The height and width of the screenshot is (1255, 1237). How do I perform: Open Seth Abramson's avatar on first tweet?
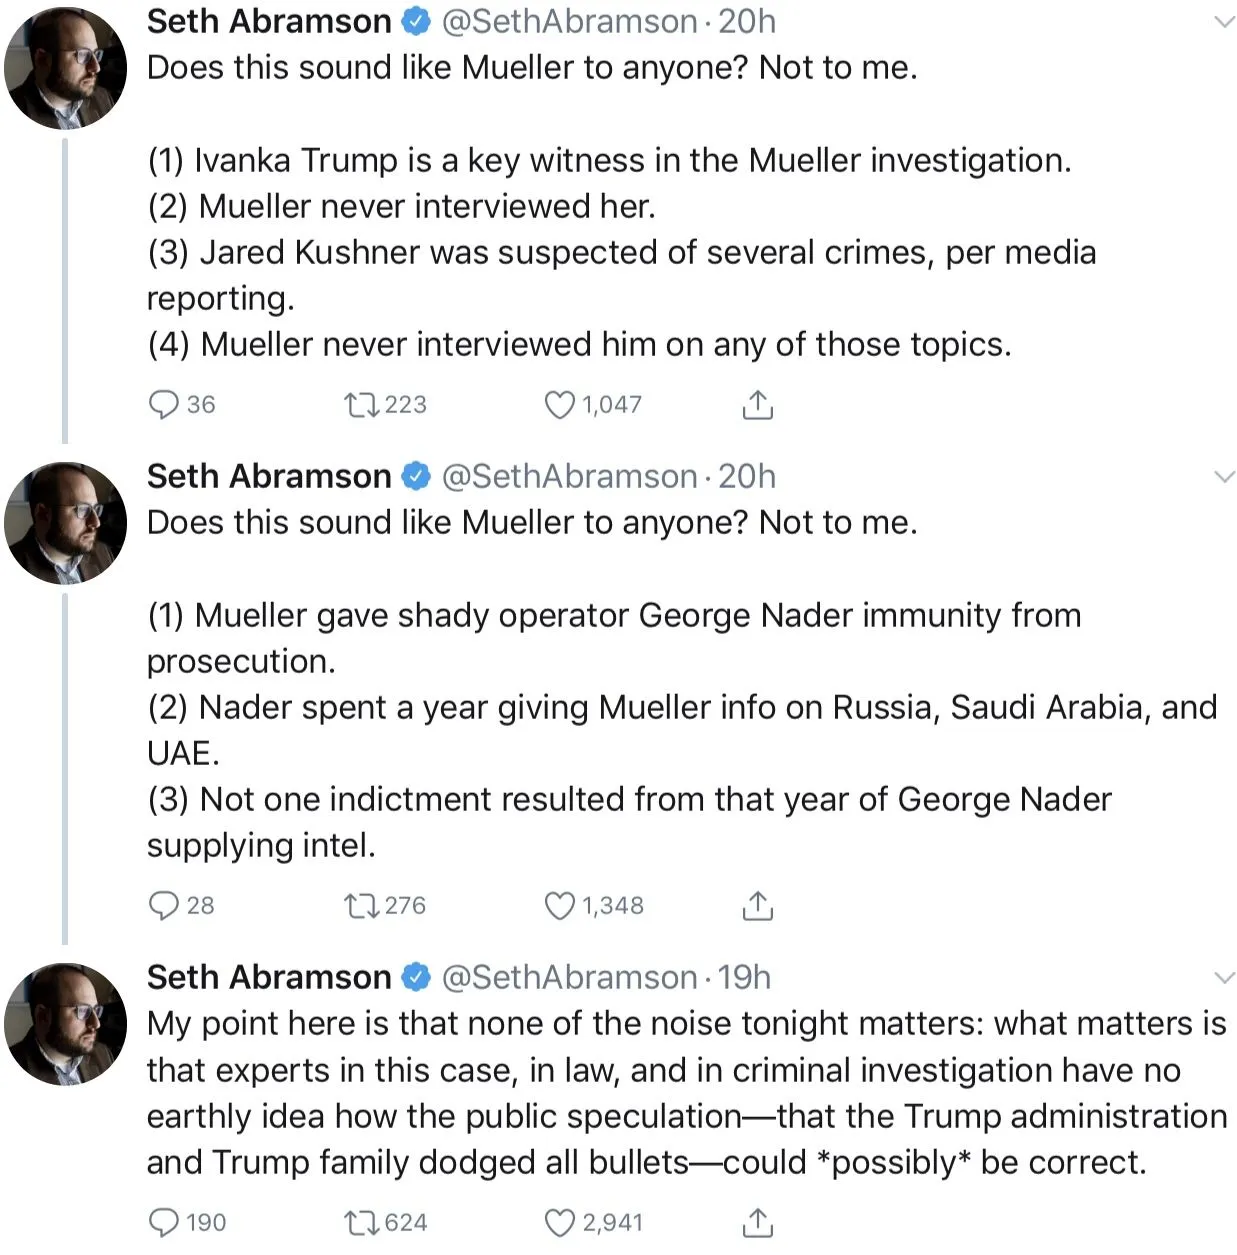point(66,68)
